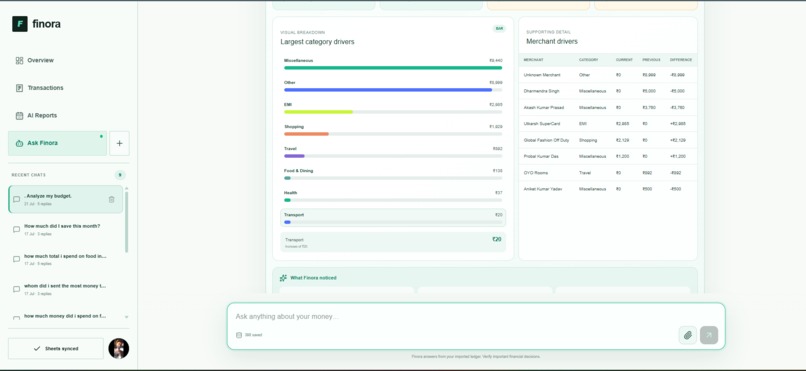Click the Sheets synced button
The height and width of the screenshot is (371, 806).
coord(56,348)
